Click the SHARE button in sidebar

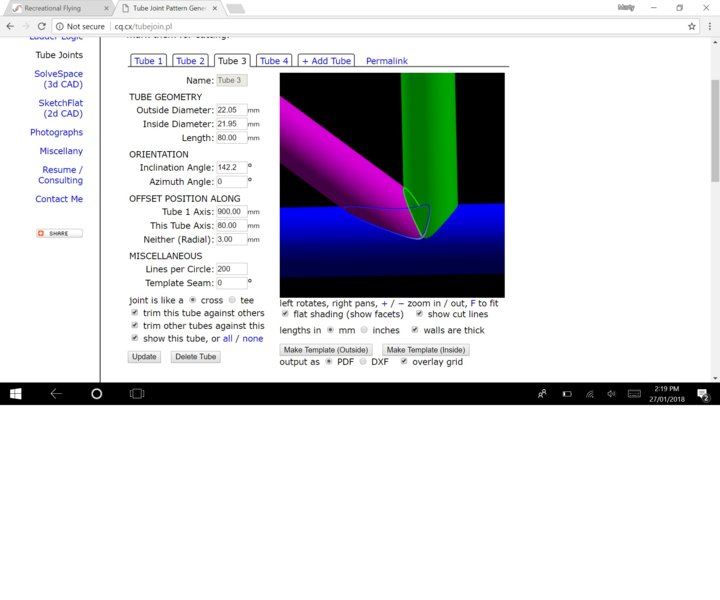tap(59, 233)
